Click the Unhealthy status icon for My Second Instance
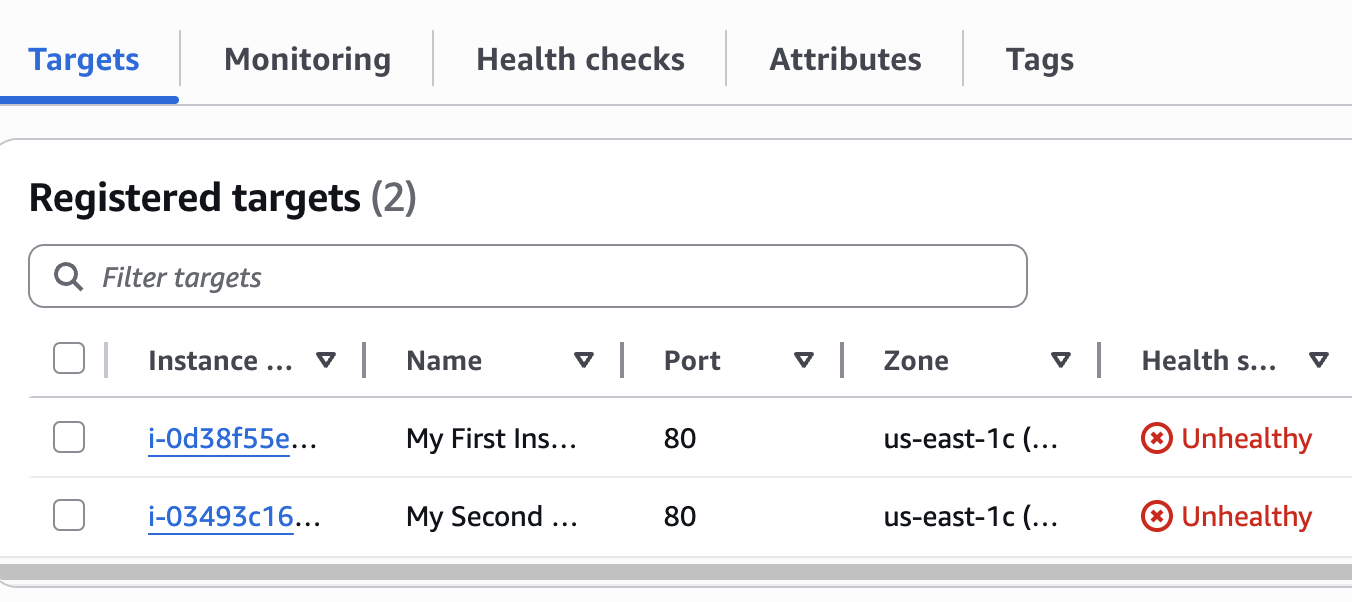This screenshot has width=1352, height=602. 1157,516
